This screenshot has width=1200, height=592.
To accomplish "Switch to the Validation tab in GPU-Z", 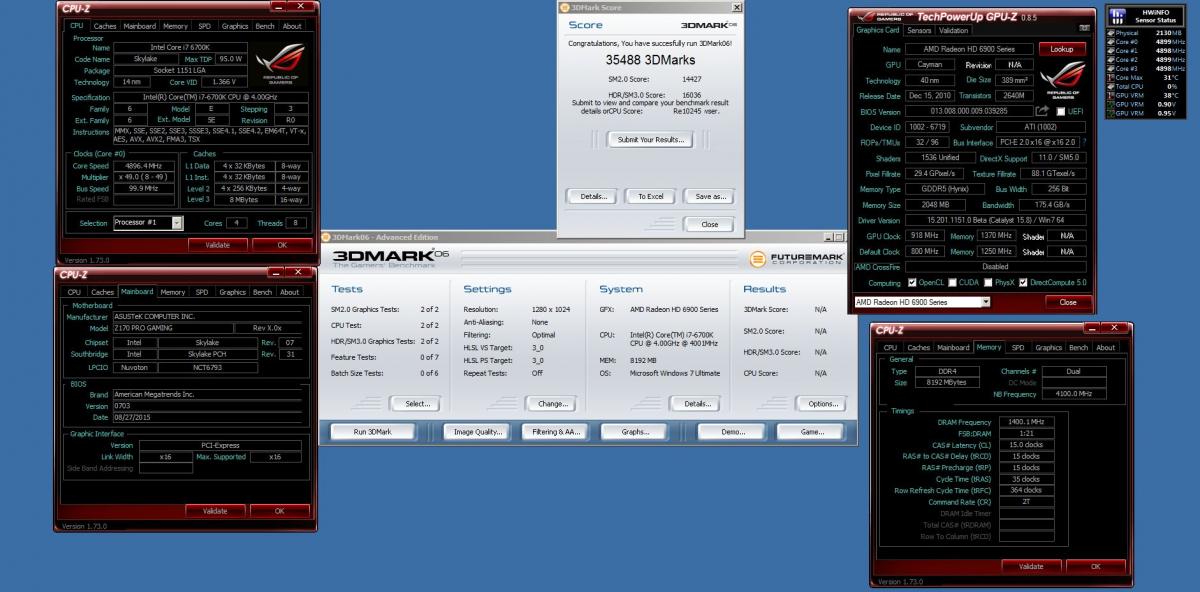I will [x=953, y=30].
